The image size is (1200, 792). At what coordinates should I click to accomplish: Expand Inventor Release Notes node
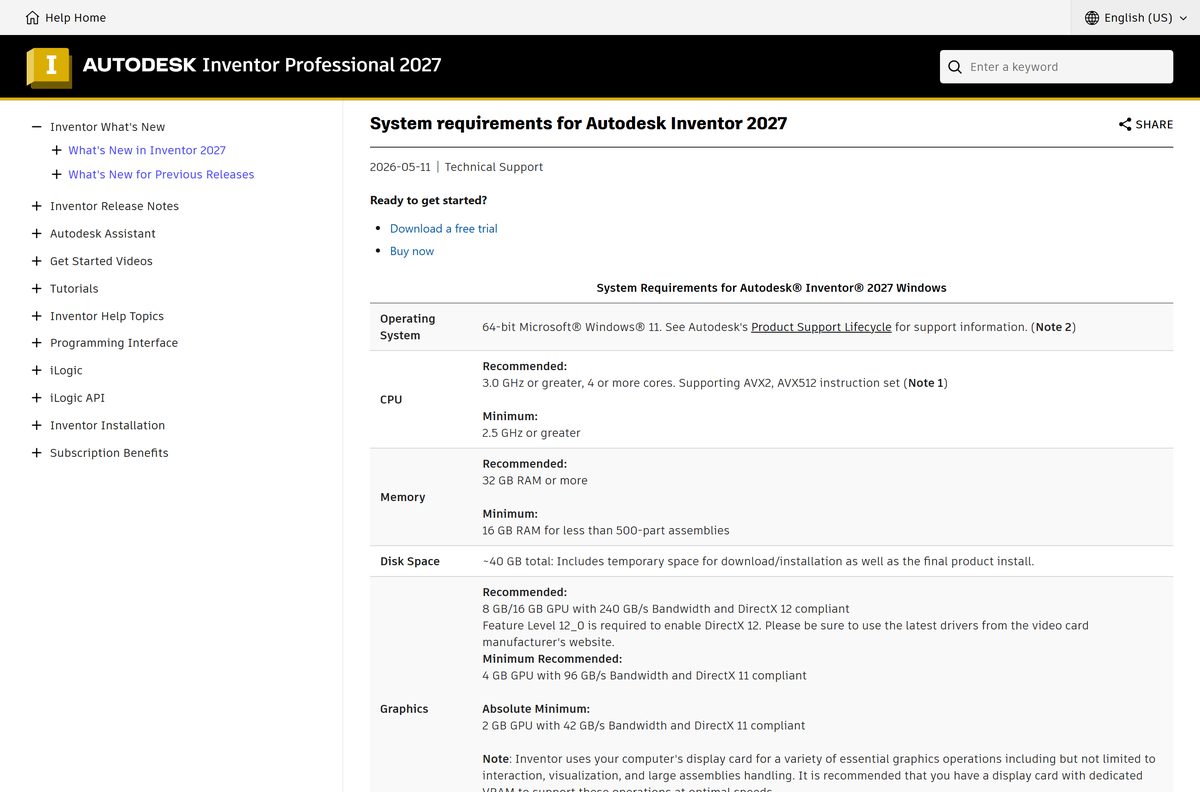37,206
